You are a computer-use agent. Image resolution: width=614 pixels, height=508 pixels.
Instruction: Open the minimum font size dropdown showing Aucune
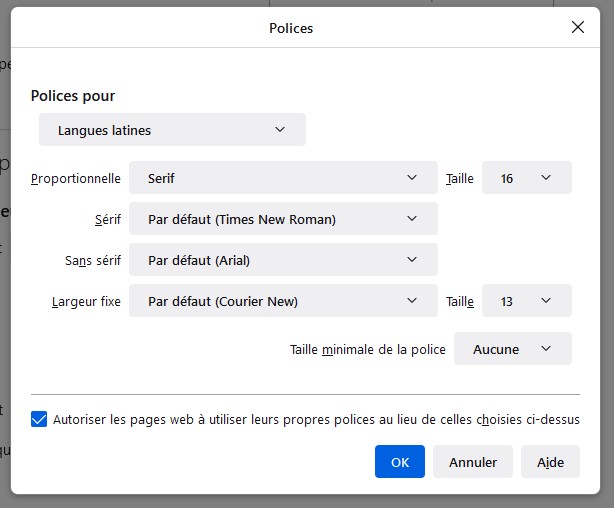pos(512,349)
